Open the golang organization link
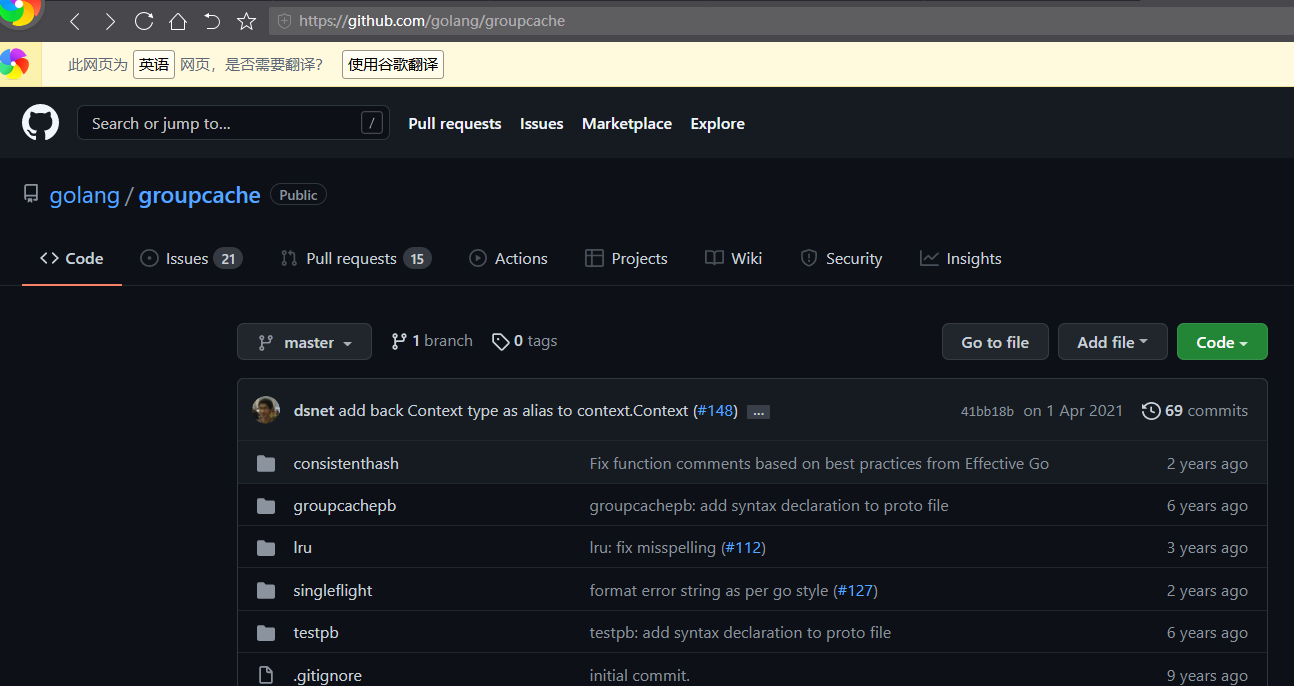This screenshot has height=686, width=1294. [84, 195]
